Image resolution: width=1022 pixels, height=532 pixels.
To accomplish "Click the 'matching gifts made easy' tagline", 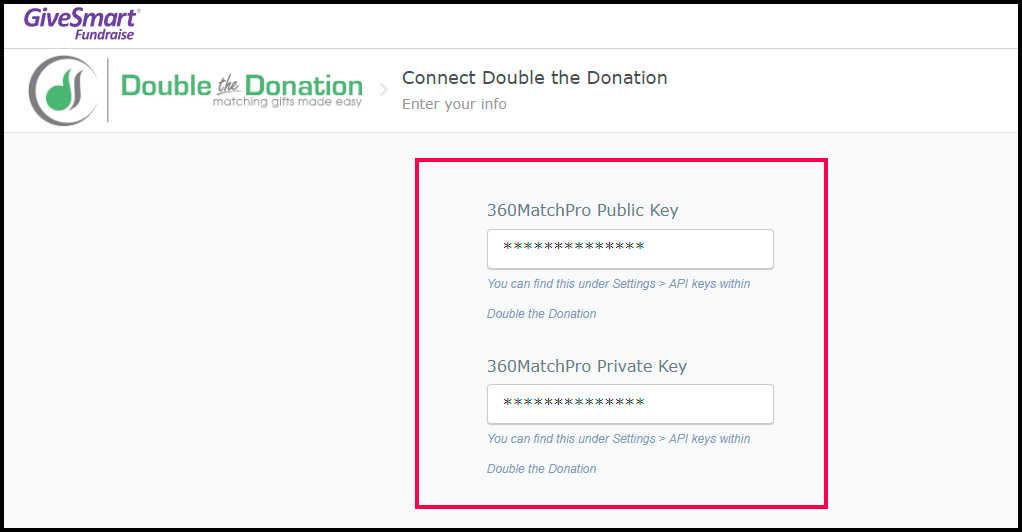I will (x=287, y=102).
